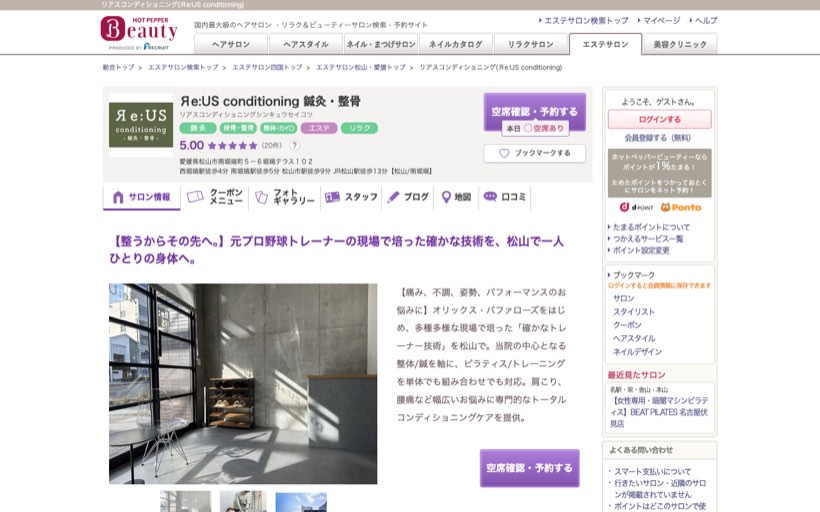820x512 pixels.
Task: Expand the ブックマーク sidebar section
Action: click(x=633, y=275)
